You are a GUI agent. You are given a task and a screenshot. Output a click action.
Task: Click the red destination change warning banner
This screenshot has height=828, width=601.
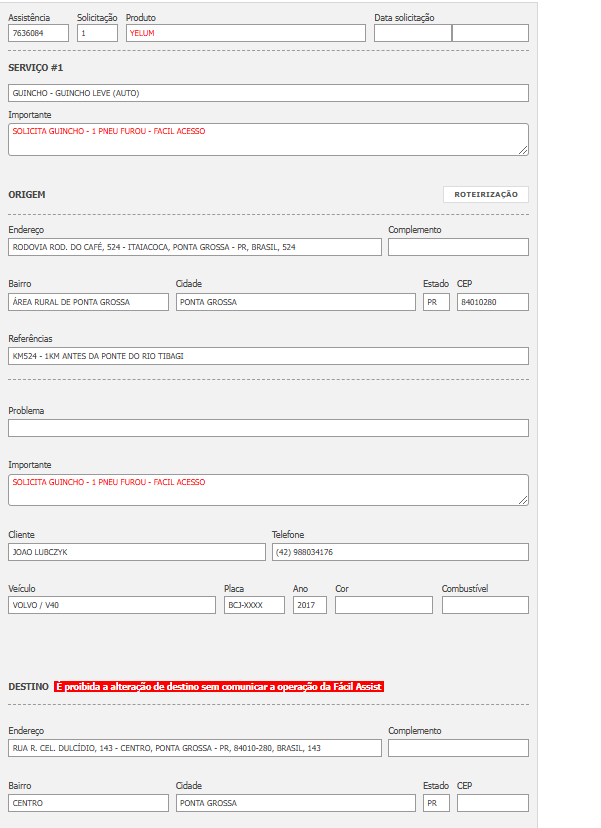click(219, 687)
